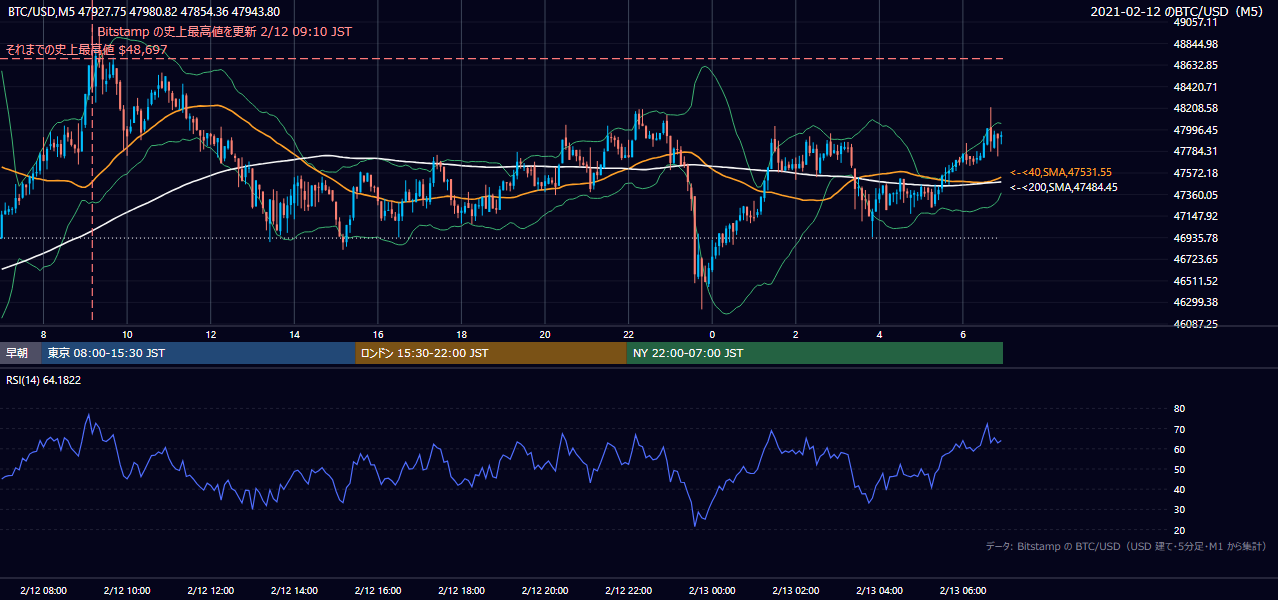Click the hour tick 10 under the price chart
Screen dimensions: 1278x600
coord(127,334)
